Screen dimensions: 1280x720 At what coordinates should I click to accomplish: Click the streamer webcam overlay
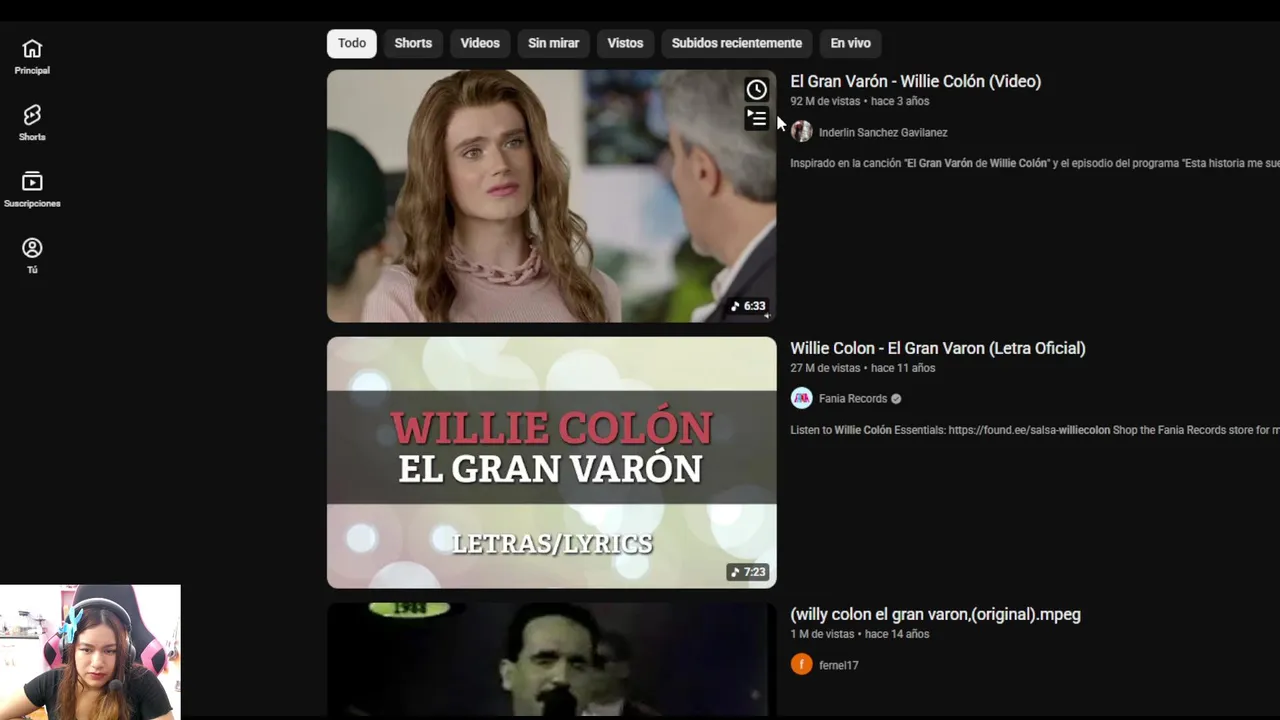coord(90,652)
